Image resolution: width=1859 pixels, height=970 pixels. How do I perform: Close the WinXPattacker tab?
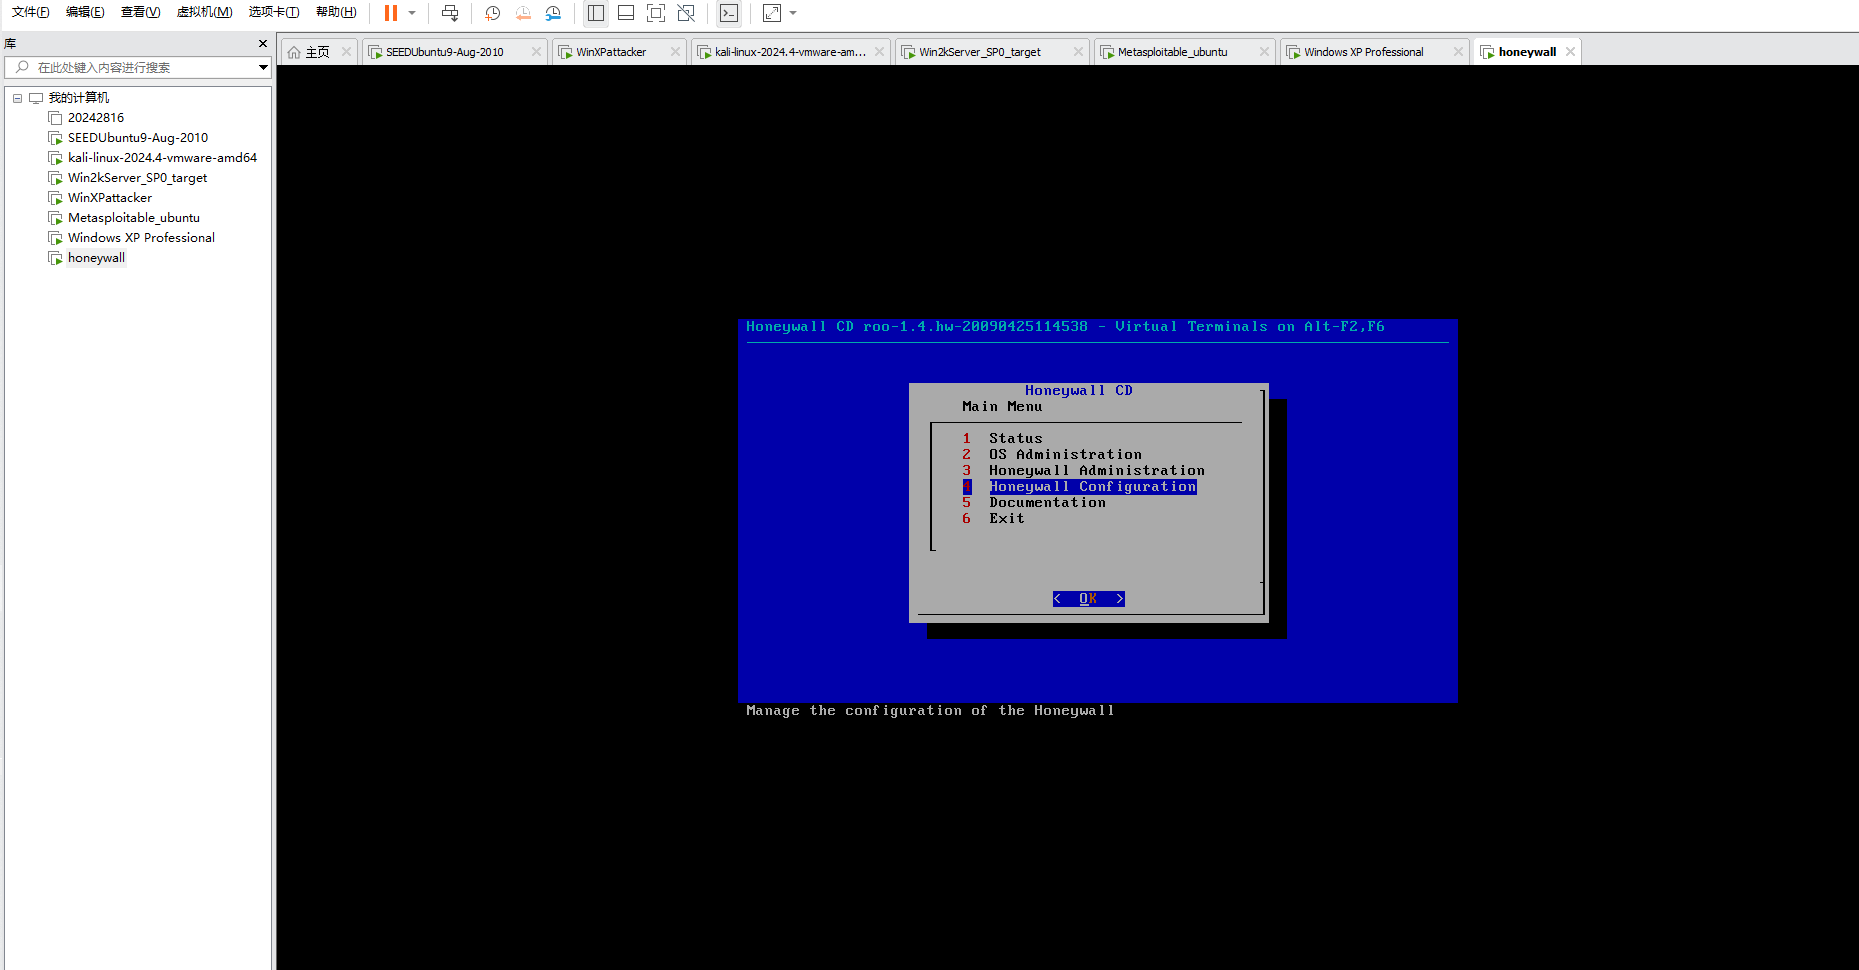(x=675, y=52)
